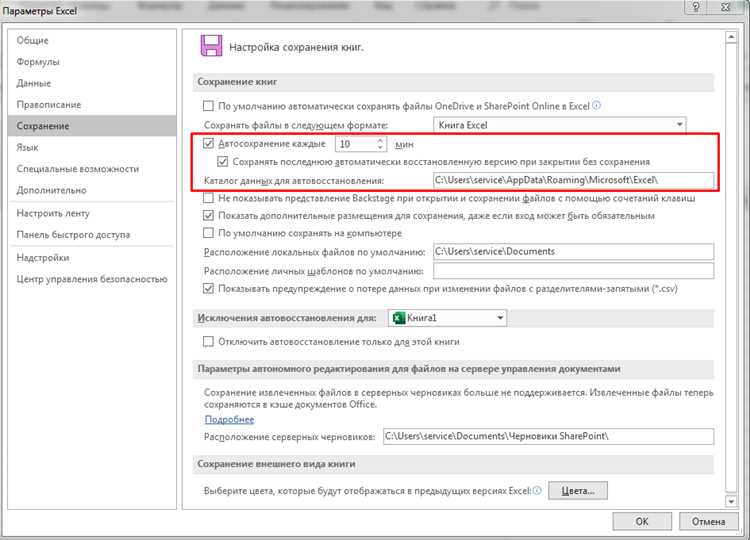Open the Книга Excel file format dropdown
The image size is (750, 540).
click(560, 125)
